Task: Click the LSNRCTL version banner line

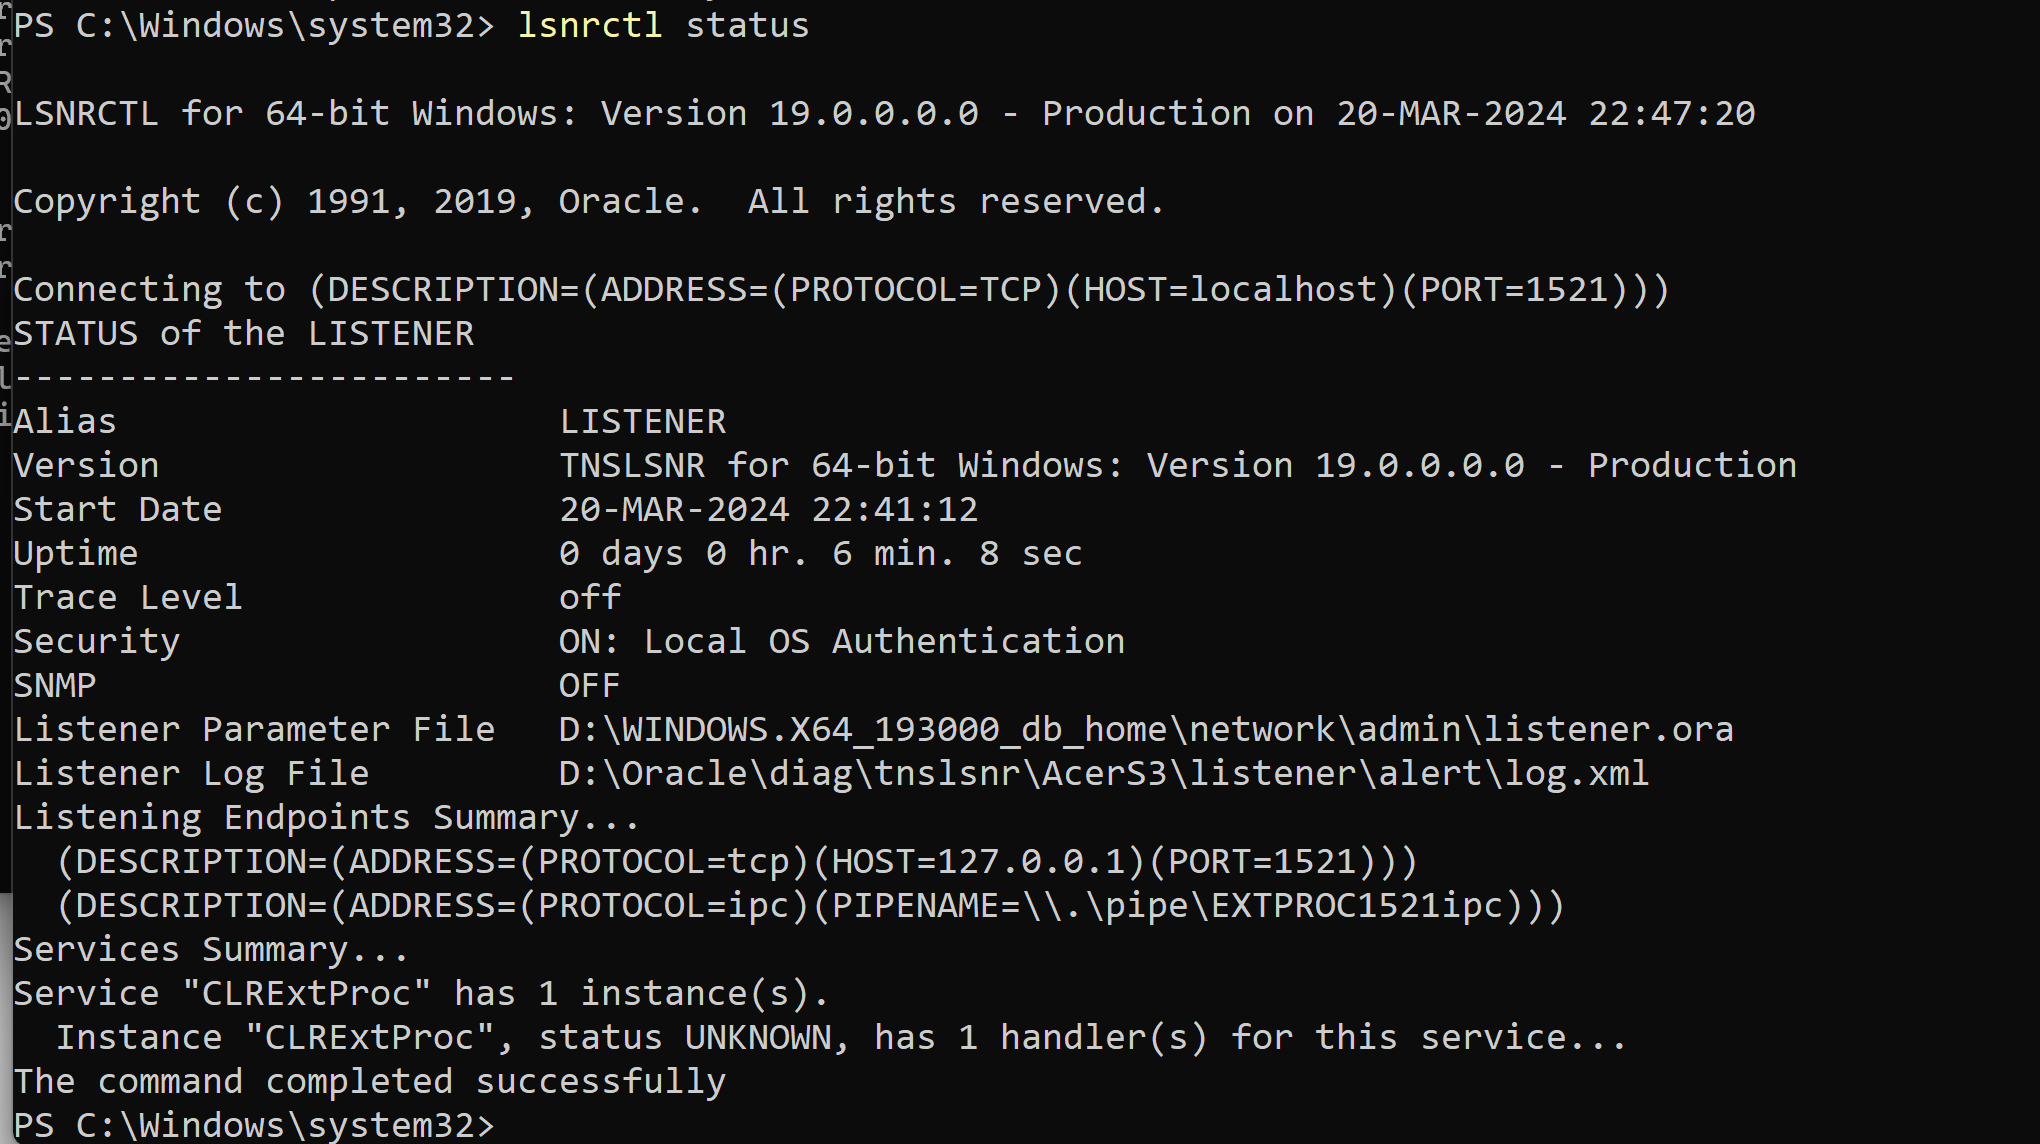Action: point(884,114)
